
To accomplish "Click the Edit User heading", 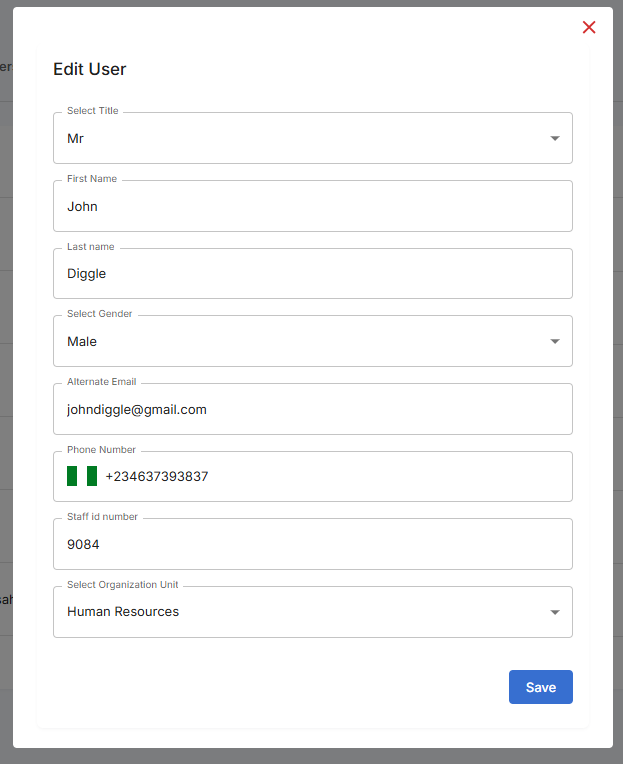I will click(90, 69).
